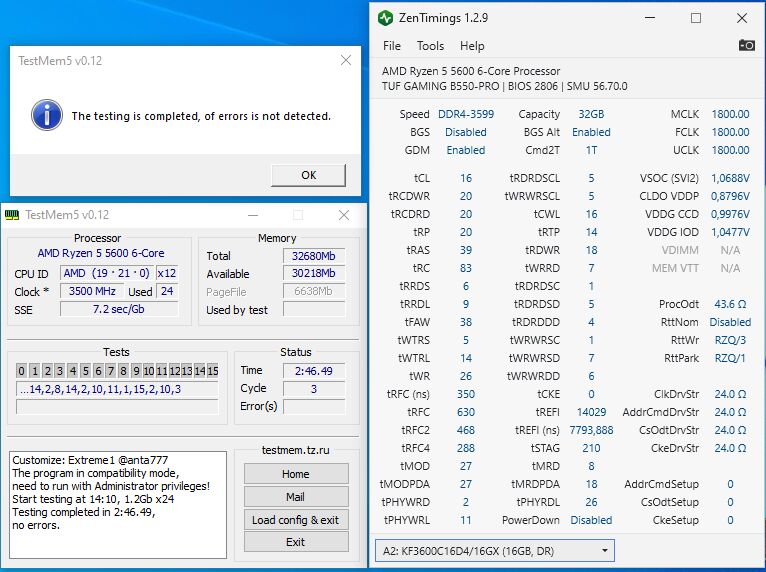The width and height of the screenshot is (766, 572).
Task: Click Load config & exit button
Action: pos(296,520)
